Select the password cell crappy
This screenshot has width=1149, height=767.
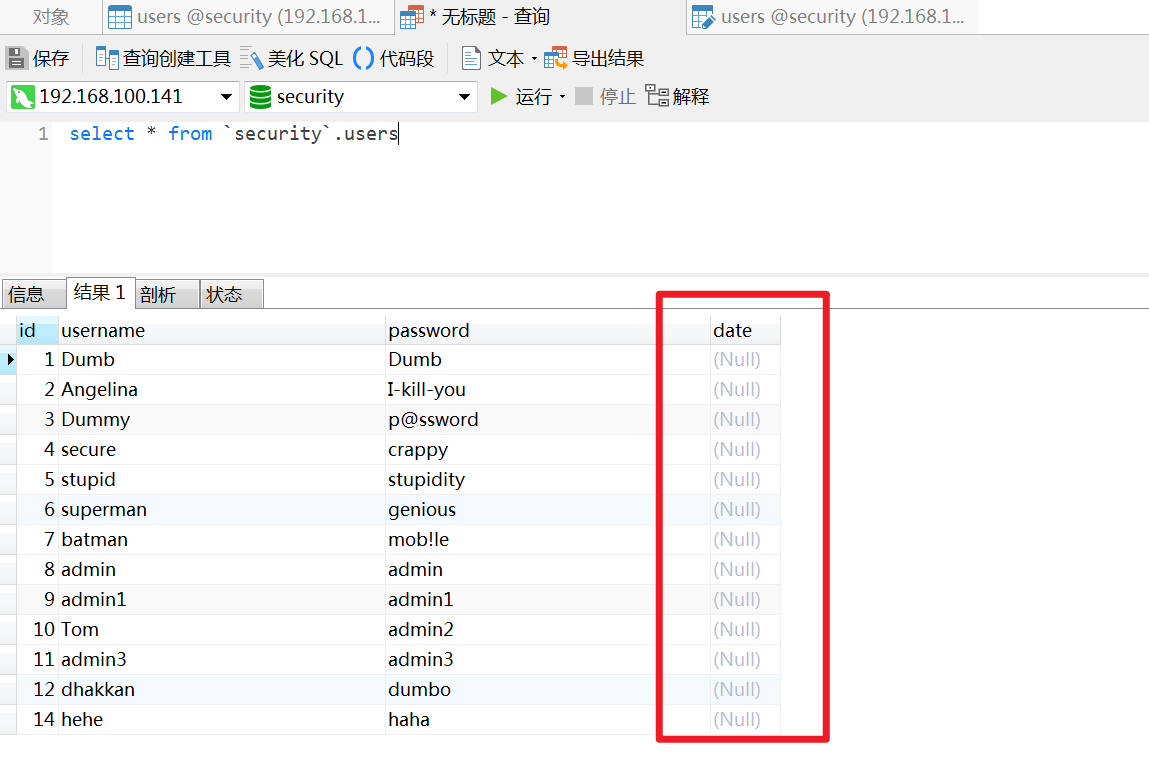(x=547, y=450)
